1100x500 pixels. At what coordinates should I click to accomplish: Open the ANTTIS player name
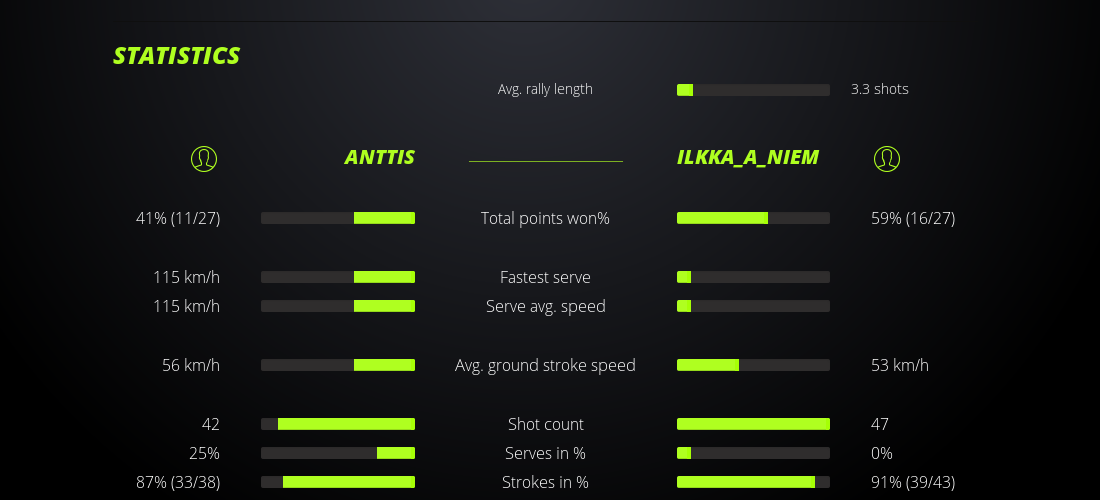379,157
